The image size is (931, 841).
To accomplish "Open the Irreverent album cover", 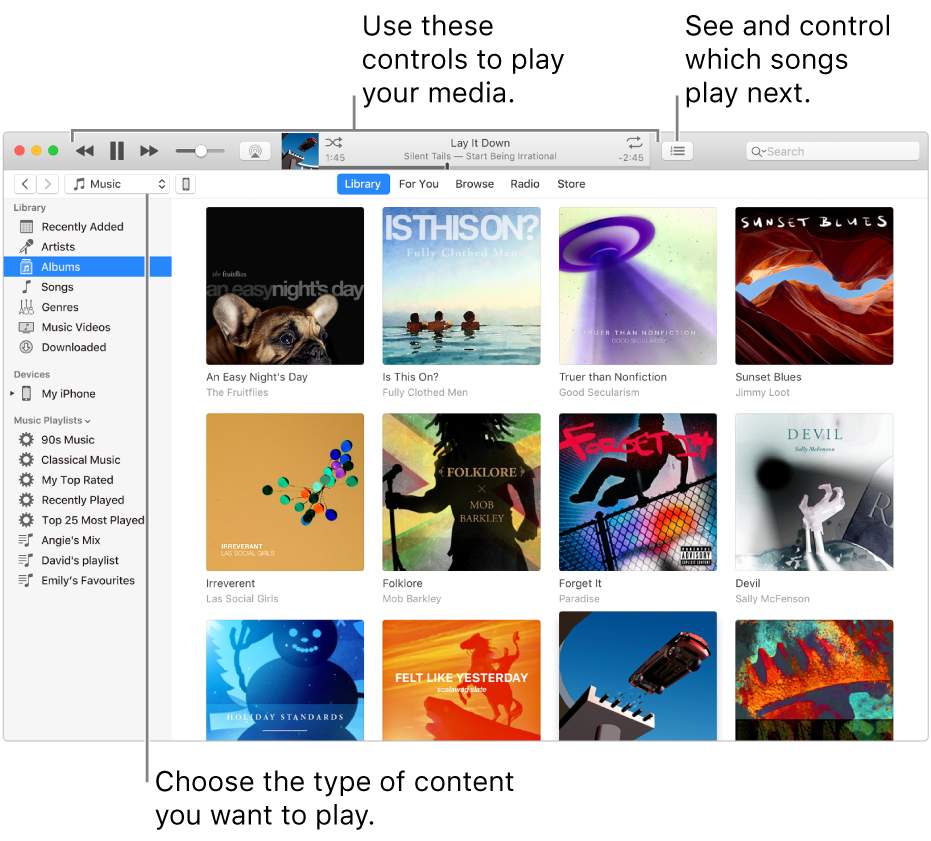I will point(285,492).
